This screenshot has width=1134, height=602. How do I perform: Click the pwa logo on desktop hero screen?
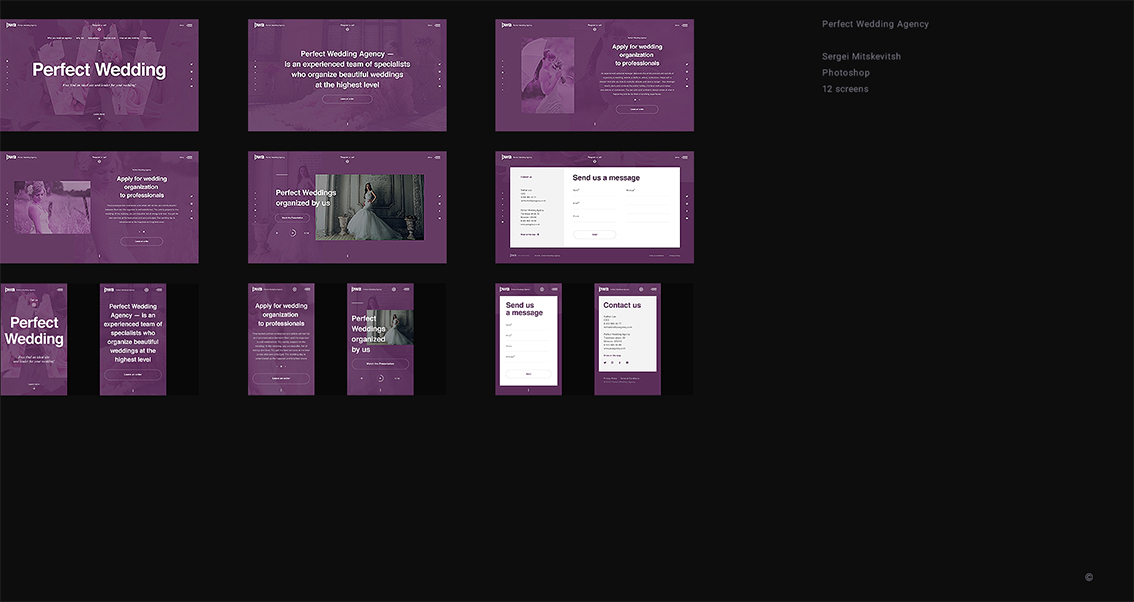tap(11, 25)
